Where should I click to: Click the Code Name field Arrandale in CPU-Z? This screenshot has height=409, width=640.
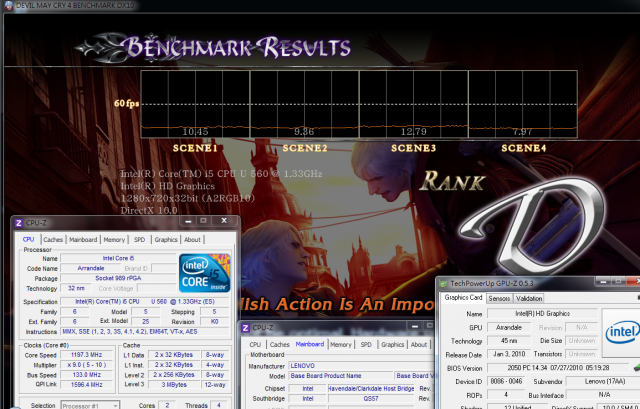(91, 268)
